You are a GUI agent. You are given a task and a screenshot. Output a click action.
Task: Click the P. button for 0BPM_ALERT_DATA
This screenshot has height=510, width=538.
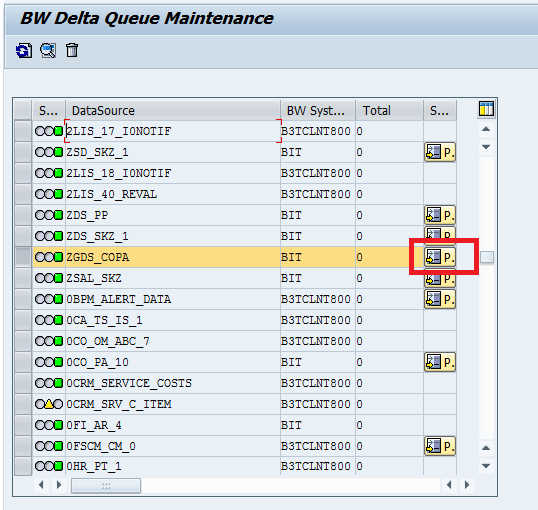[440, 299]
